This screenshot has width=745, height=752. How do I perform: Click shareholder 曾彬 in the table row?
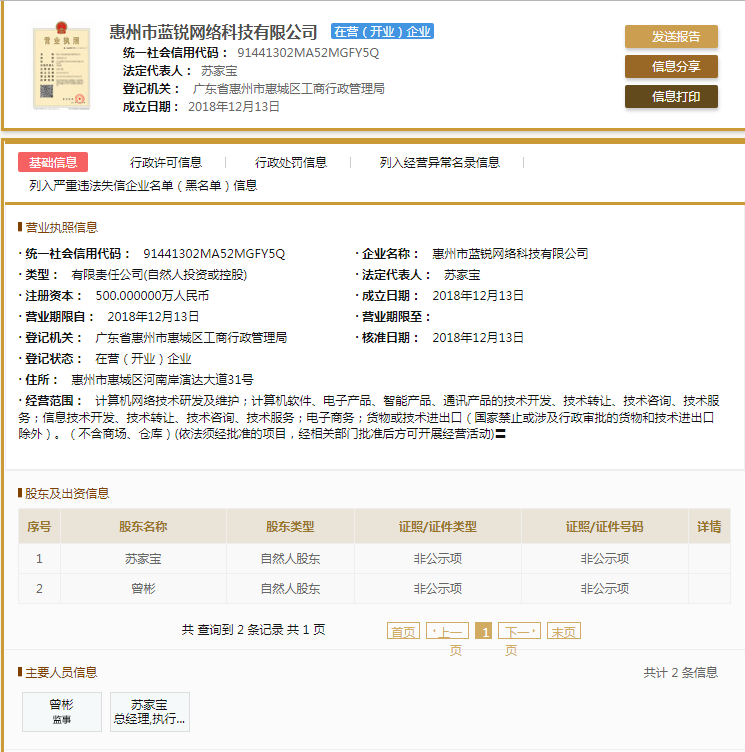pyautogui.click(x=143, y=589)
